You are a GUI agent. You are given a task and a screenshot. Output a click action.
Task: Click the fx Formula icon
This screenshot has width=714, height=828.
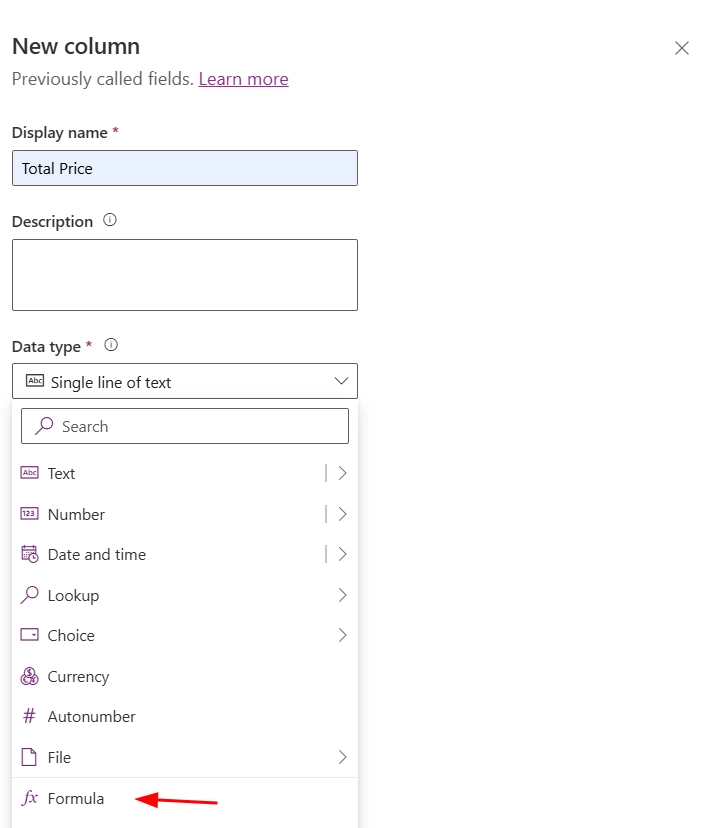pos(30,798)
